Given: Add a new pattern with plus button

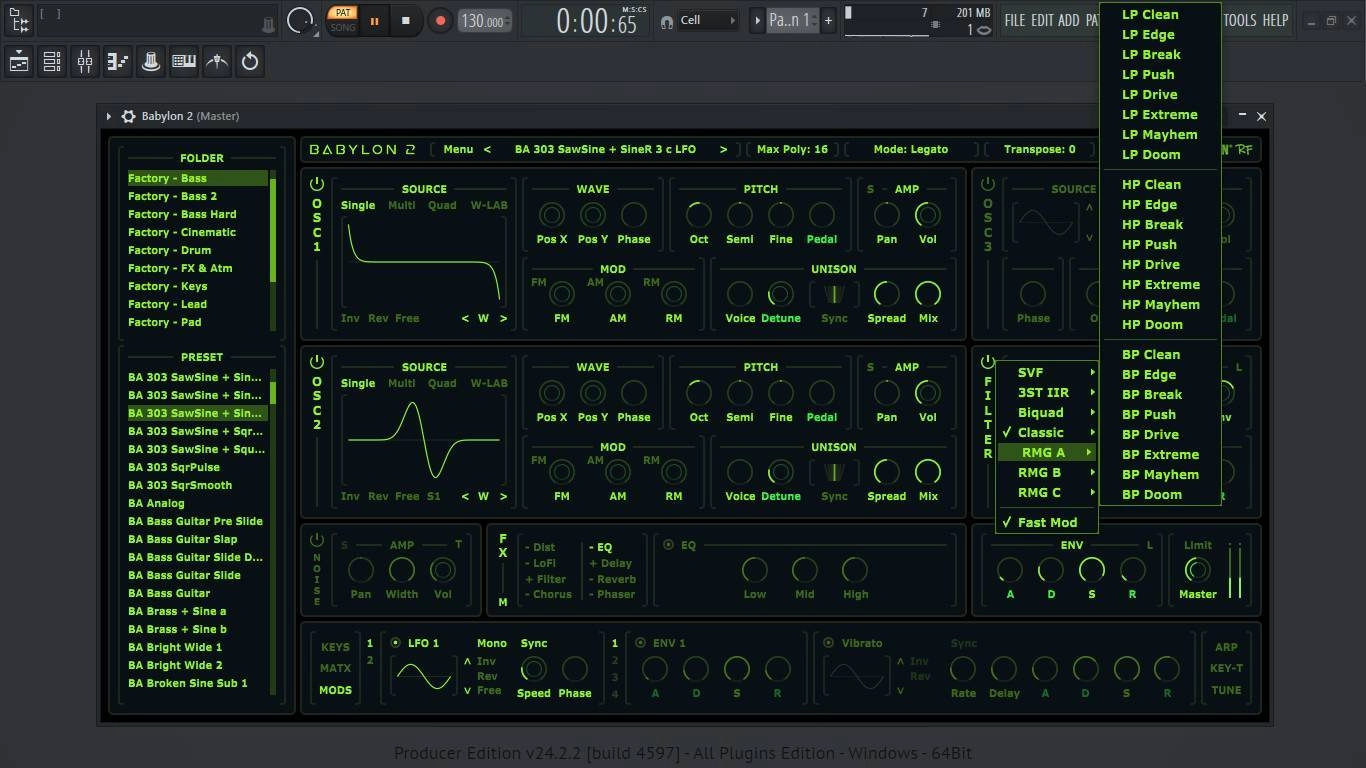Looking at the screenshot, I should coord(828,20).
